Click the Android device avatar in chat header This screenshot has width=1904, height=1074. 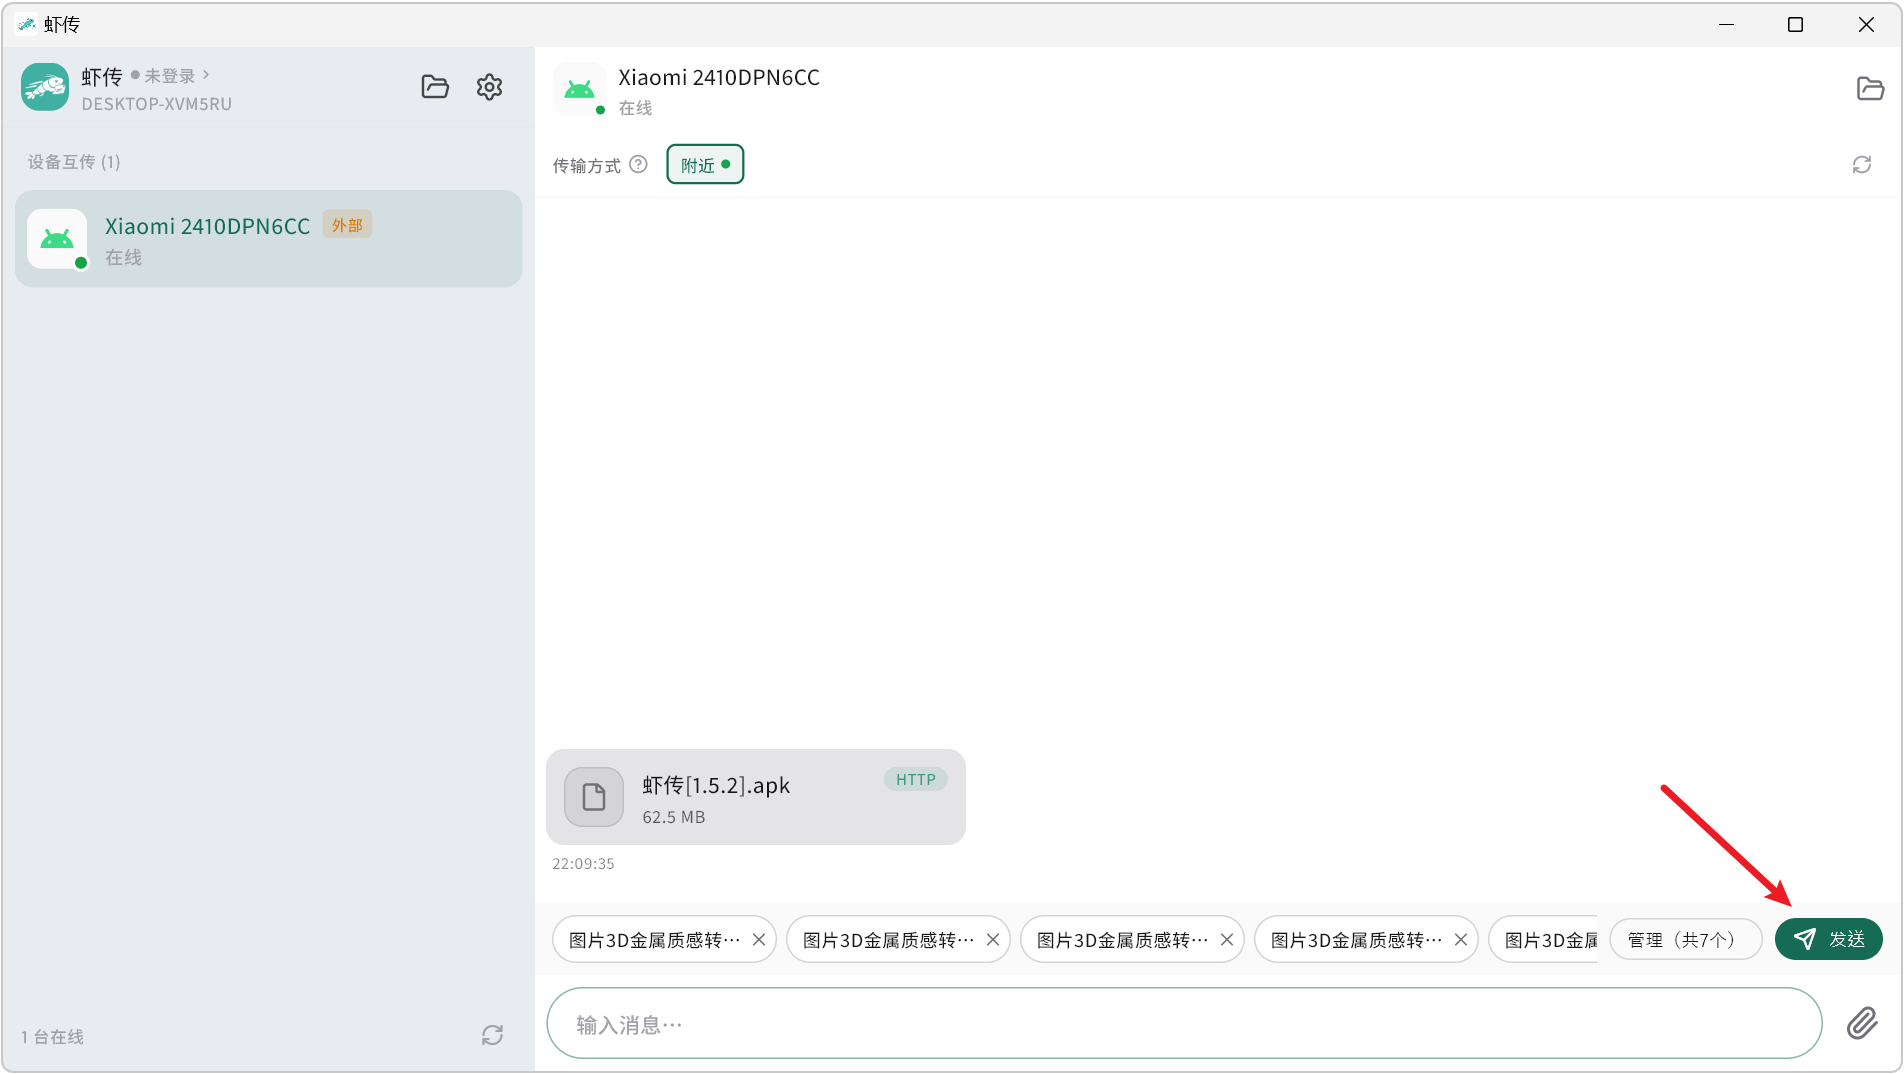pos(579,90)
